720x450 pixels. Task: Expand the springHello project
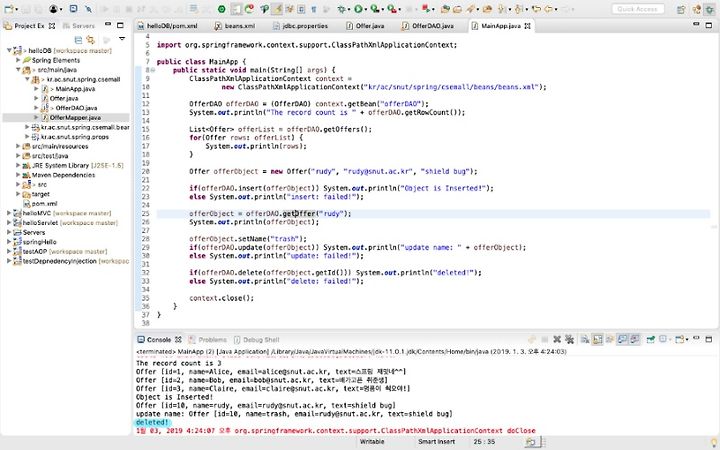coord(9,242)
